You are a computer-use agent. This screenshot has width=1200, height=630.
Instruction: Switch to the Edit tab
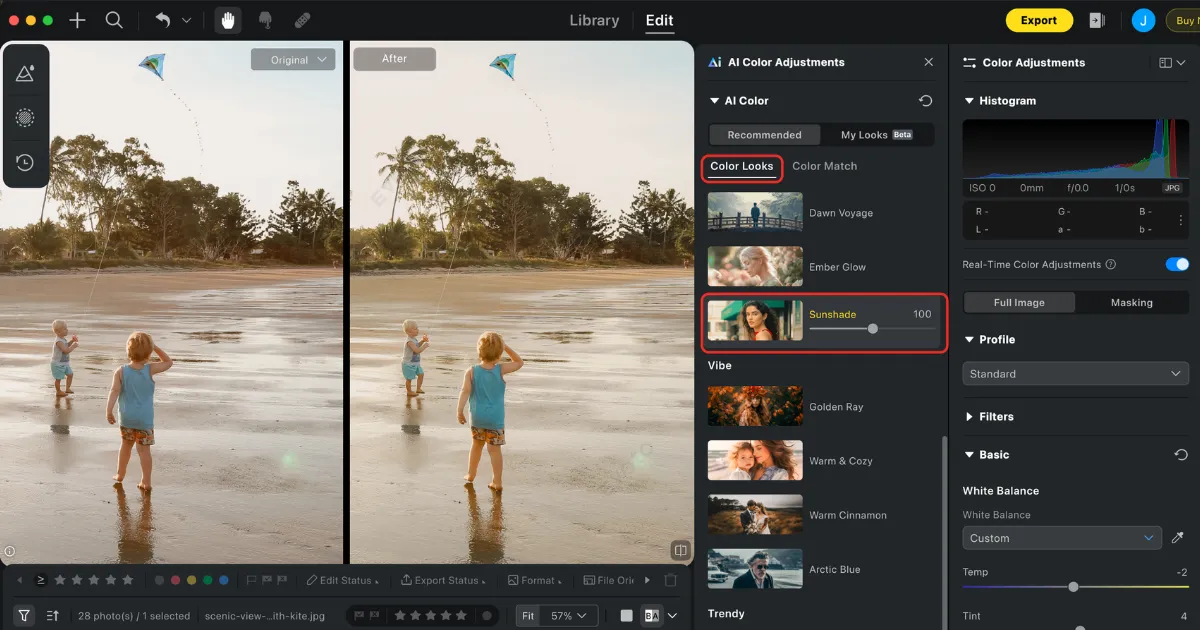click(x=660, y=20)
